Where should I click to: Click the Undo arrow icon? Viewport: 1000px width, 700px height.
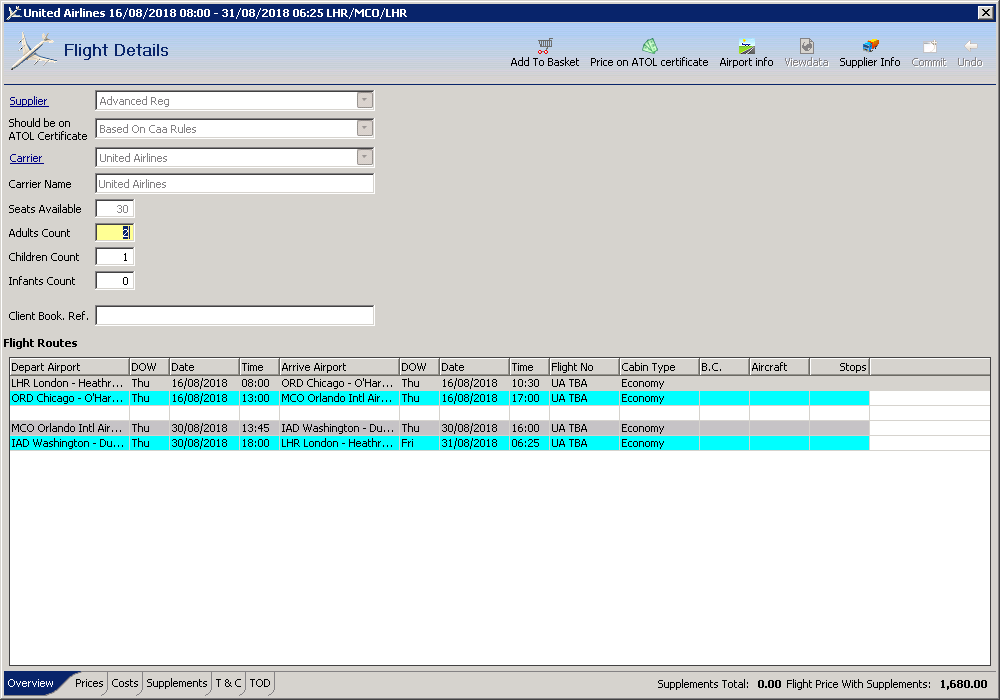970,46
